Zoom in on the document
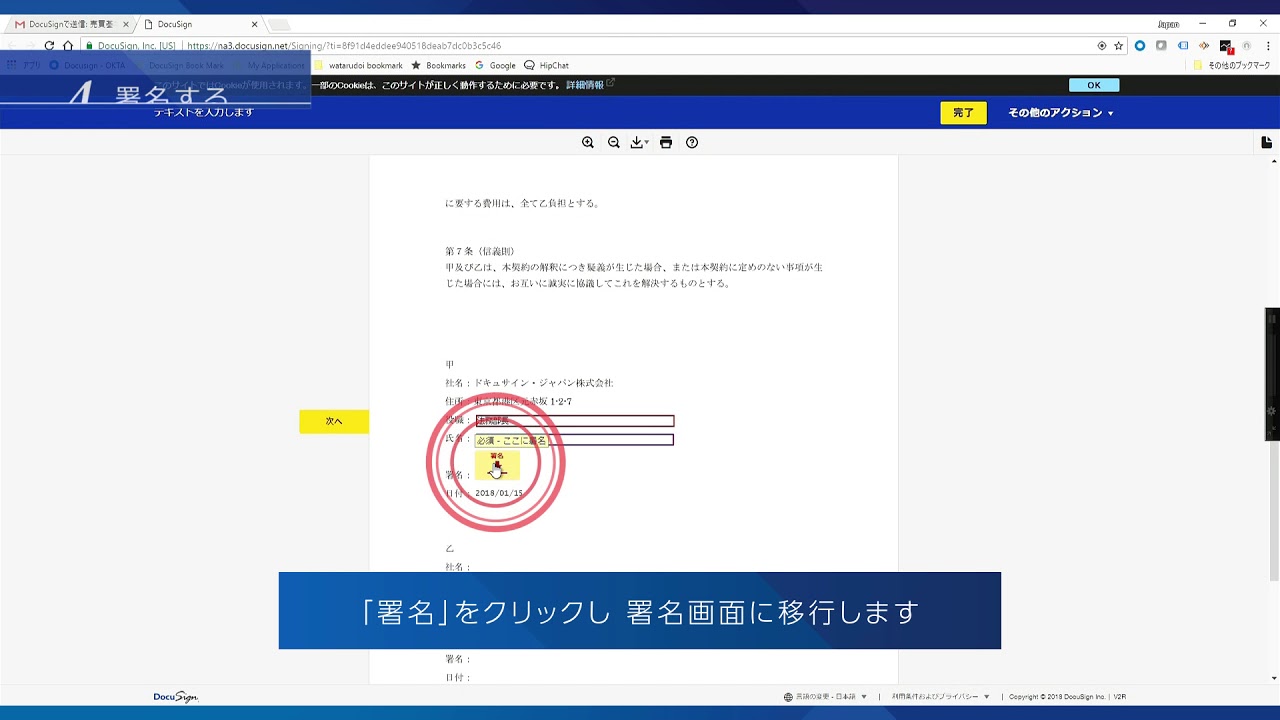Viewport: 1280px width, 720px height. (588, 142)
